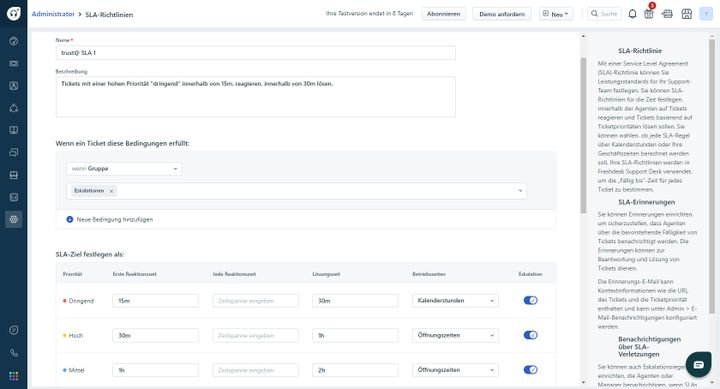
Task: Click the main page vertical scrollbar
Action: click(x=584, y=135)
